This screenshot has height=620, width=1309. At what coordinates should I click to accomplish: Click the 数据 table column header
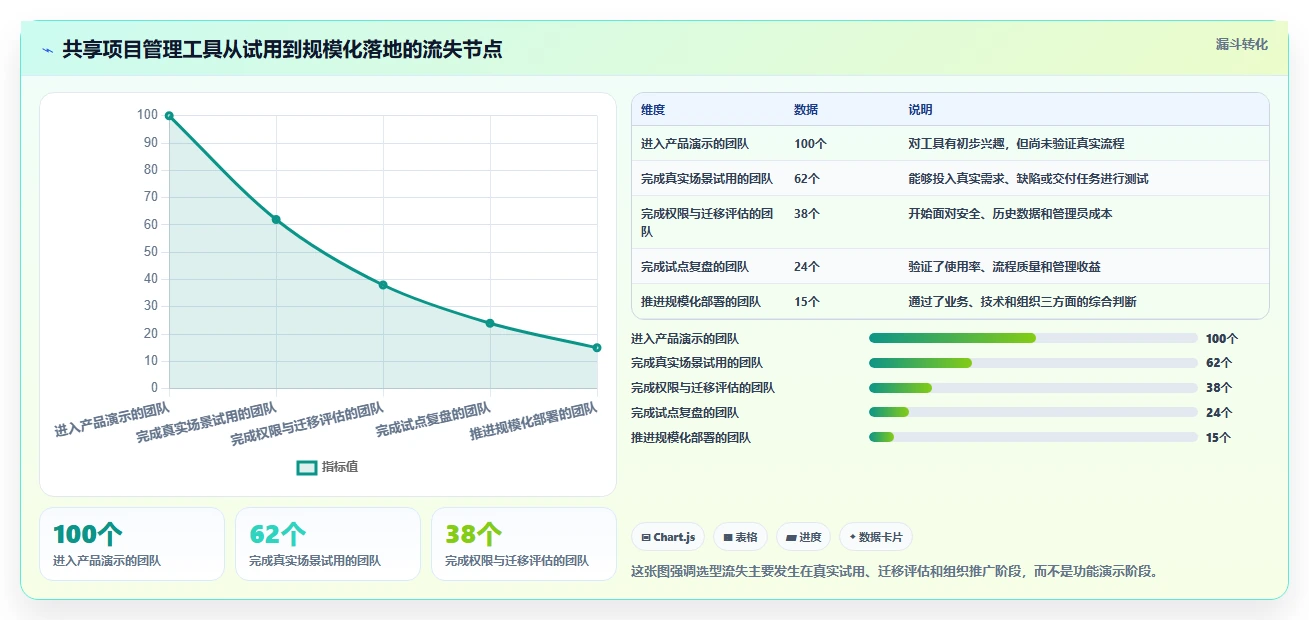tap(806, 110)
